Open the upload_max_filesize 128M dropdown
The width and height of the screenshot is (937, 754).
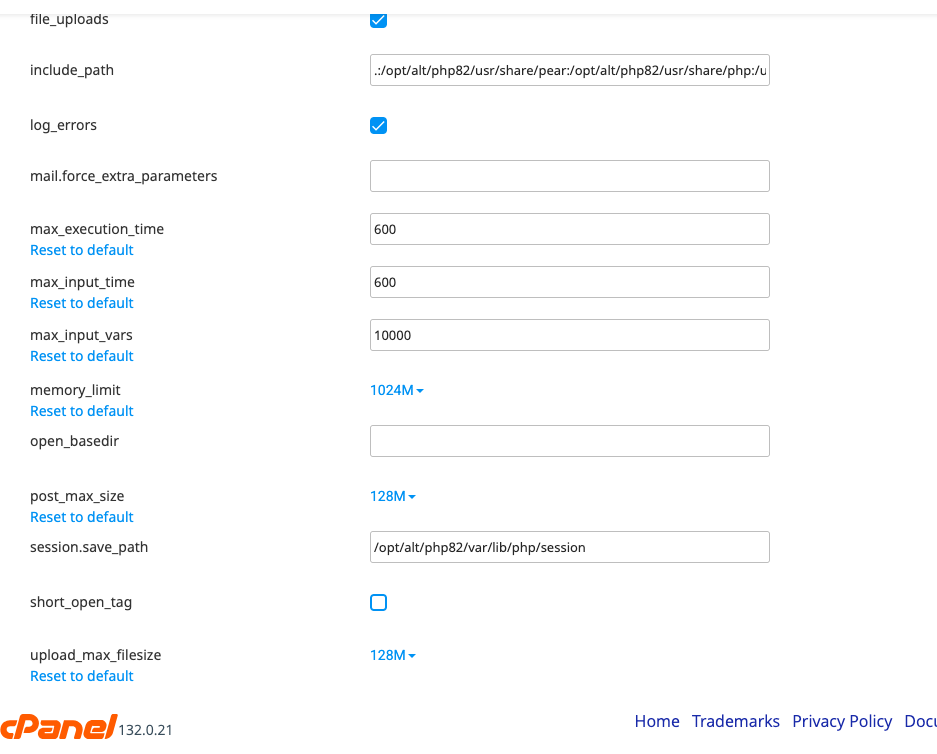[x=393, y=655]
